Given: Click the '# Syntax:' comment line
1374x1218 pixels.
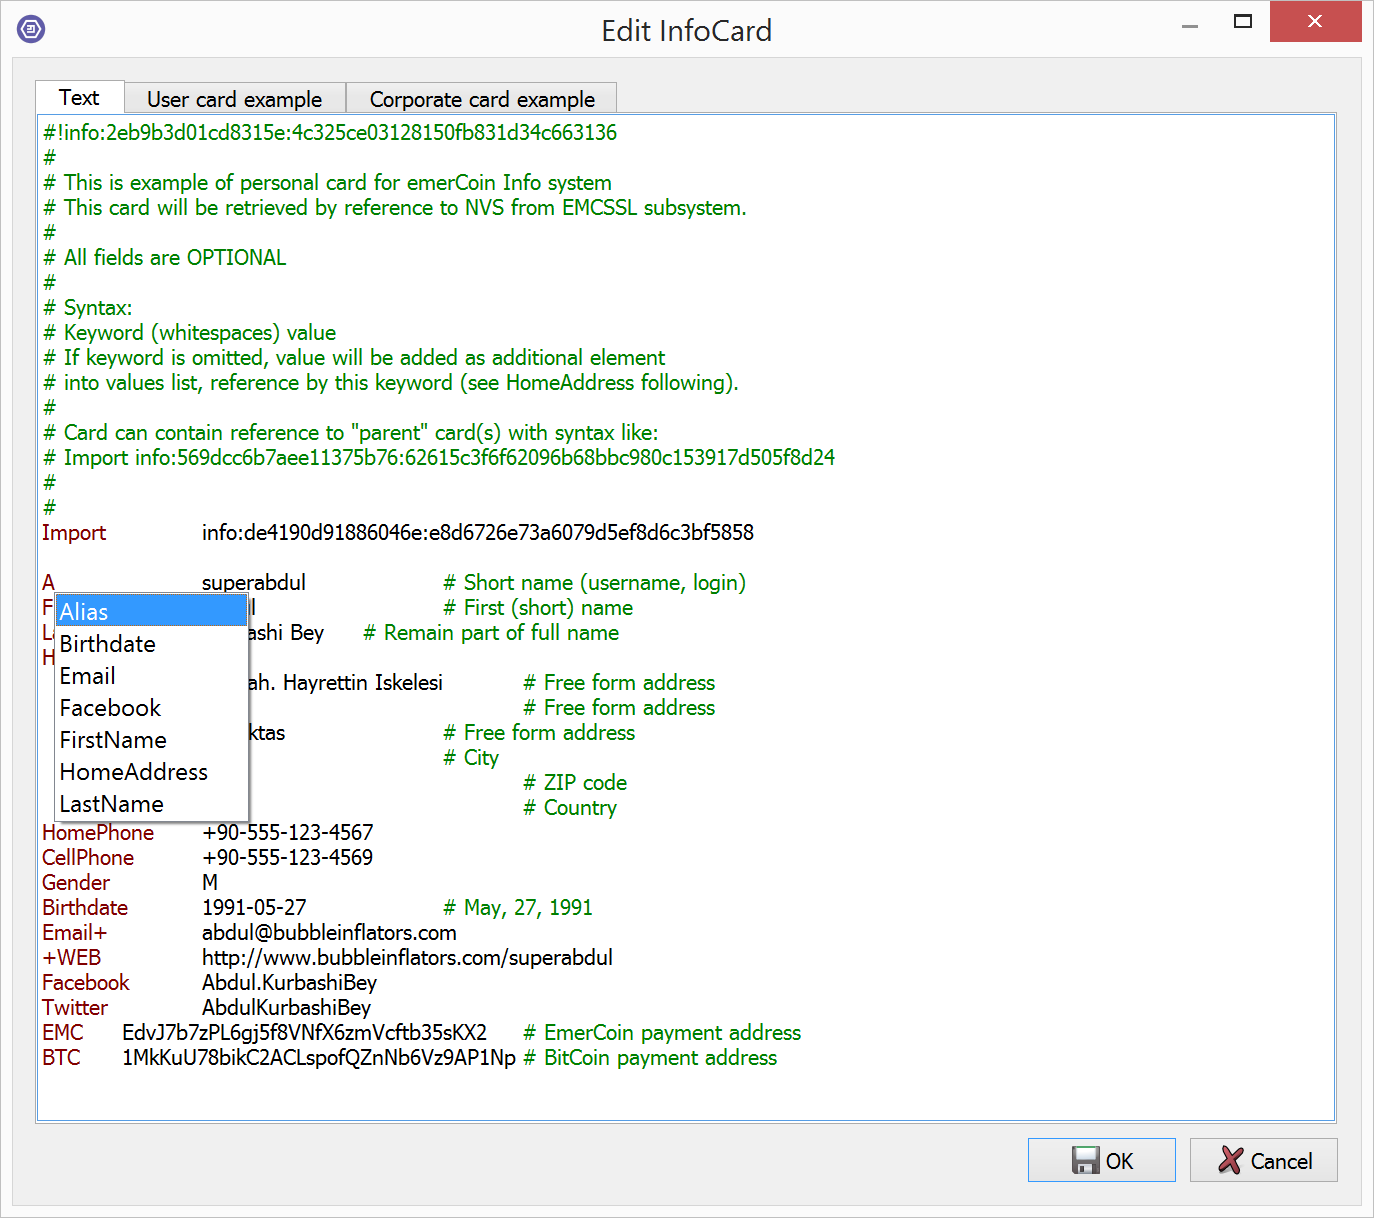Looking at the screenshot, I should pos(88,307).
